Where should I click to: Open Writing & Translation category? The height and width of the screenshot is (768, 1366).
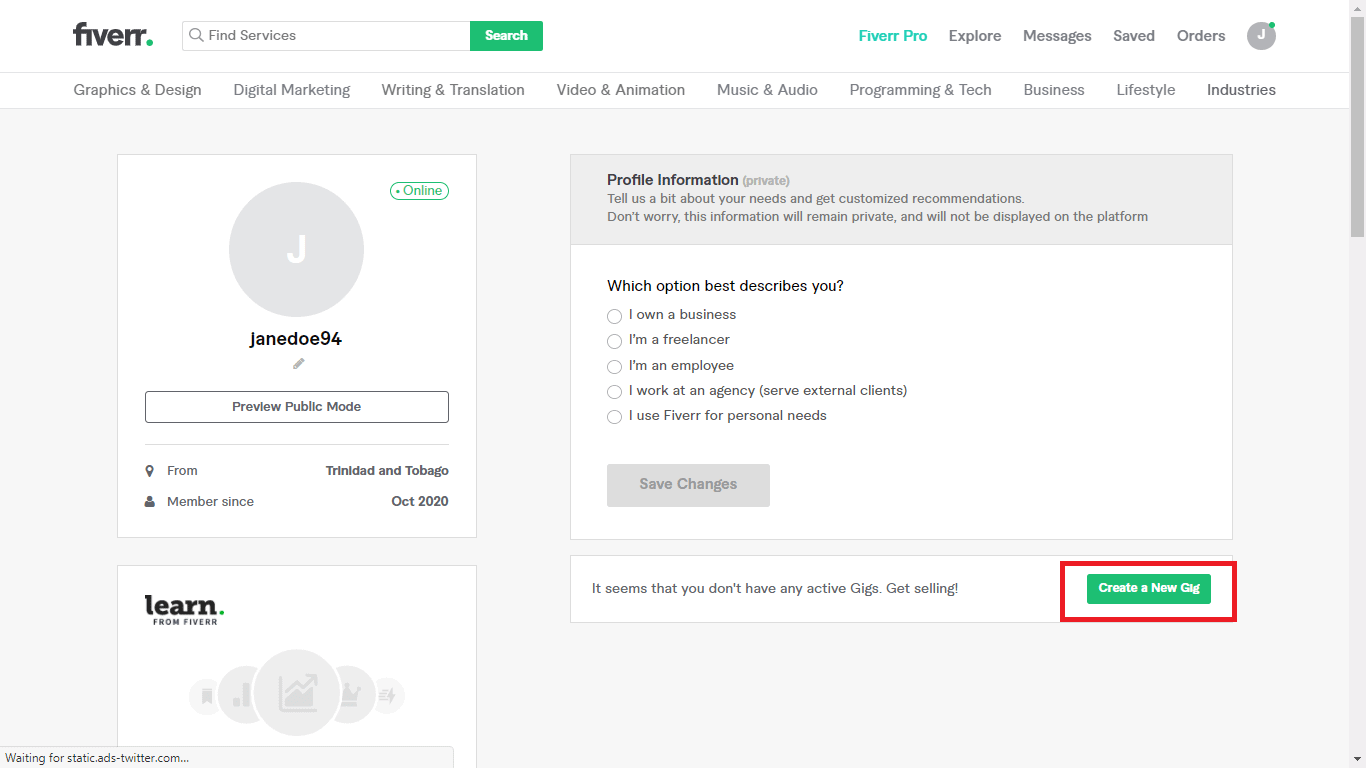(x=453, y=90)
